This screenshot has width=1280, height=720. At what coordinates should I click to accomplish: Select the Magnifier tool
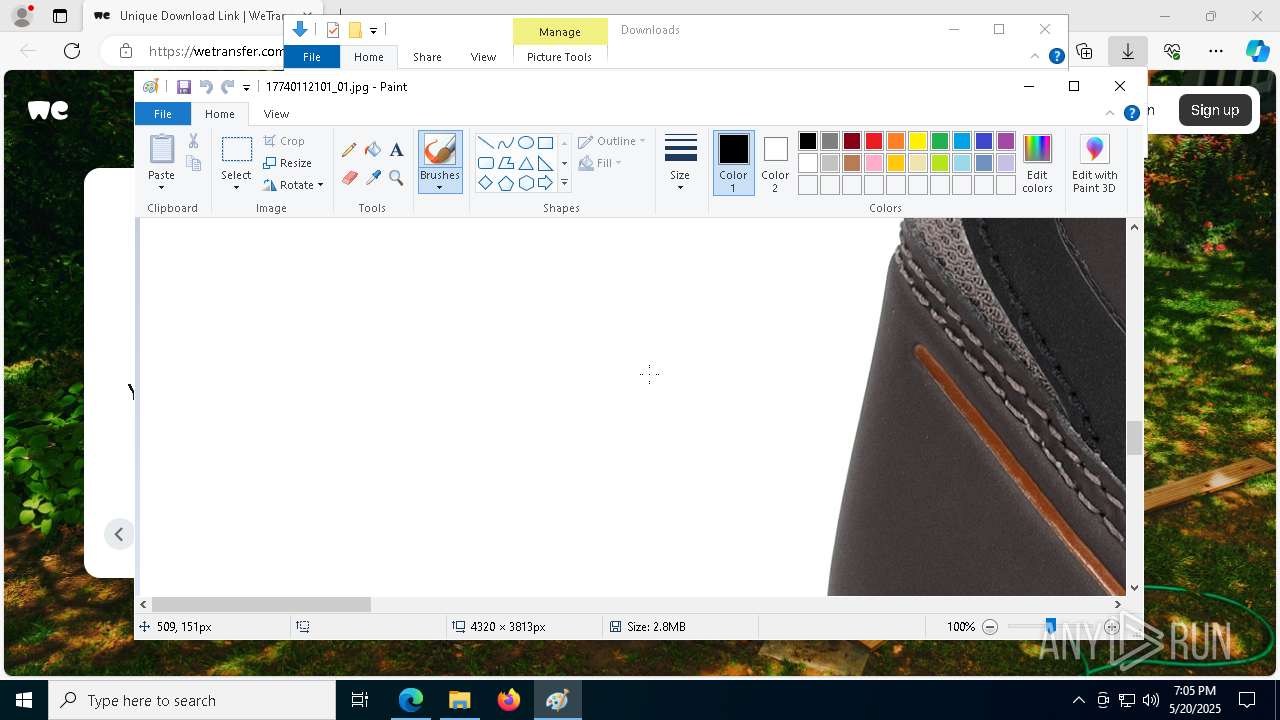click(x=396, y=178)
